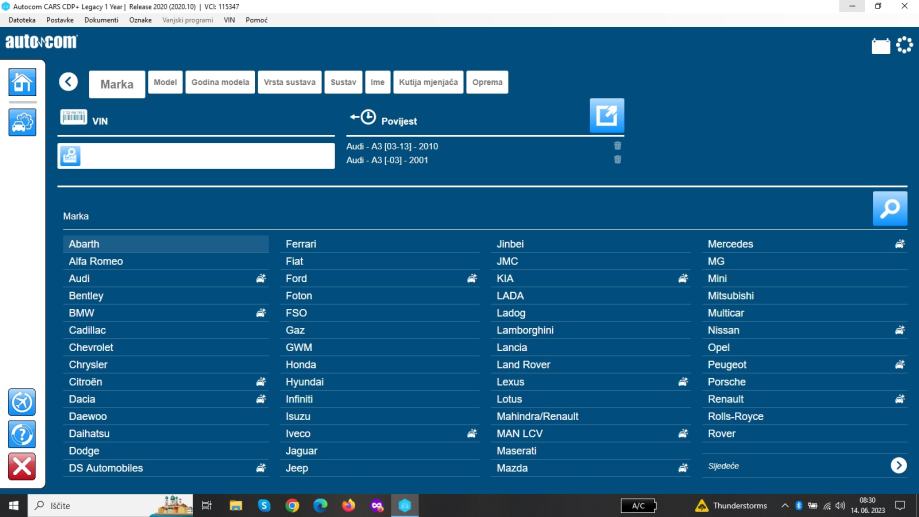Open the Datoteka menu
The height and width of the screenshot is (517, 919).
[22, 20]
